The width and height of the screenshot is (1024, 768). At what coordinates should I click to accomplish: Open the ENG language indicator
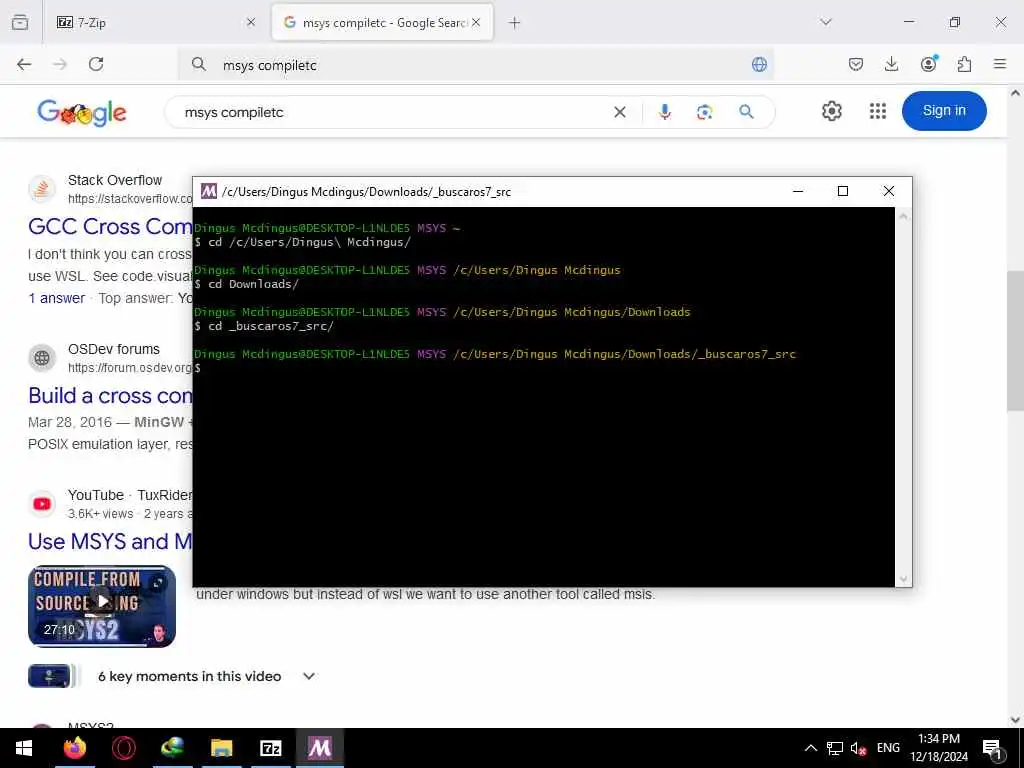[x=888, y=748]
